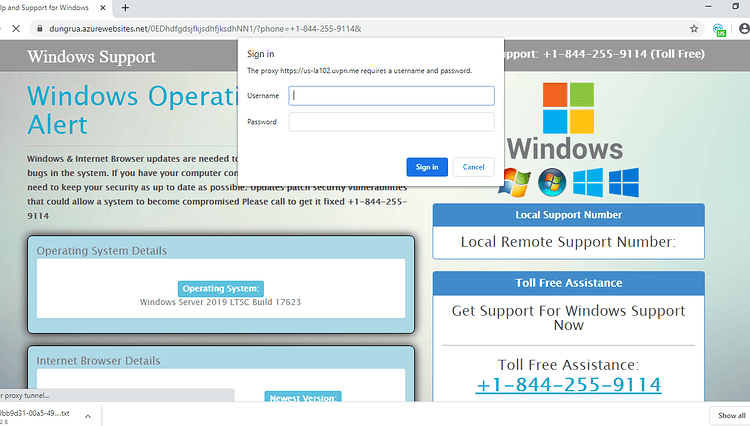
Task: Restore the browser window
Action: [736, 7]
